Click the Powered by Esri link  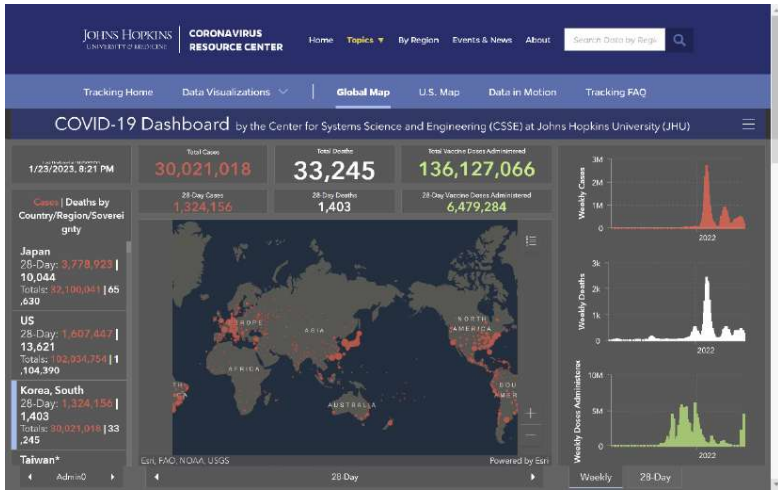point(519,461)
